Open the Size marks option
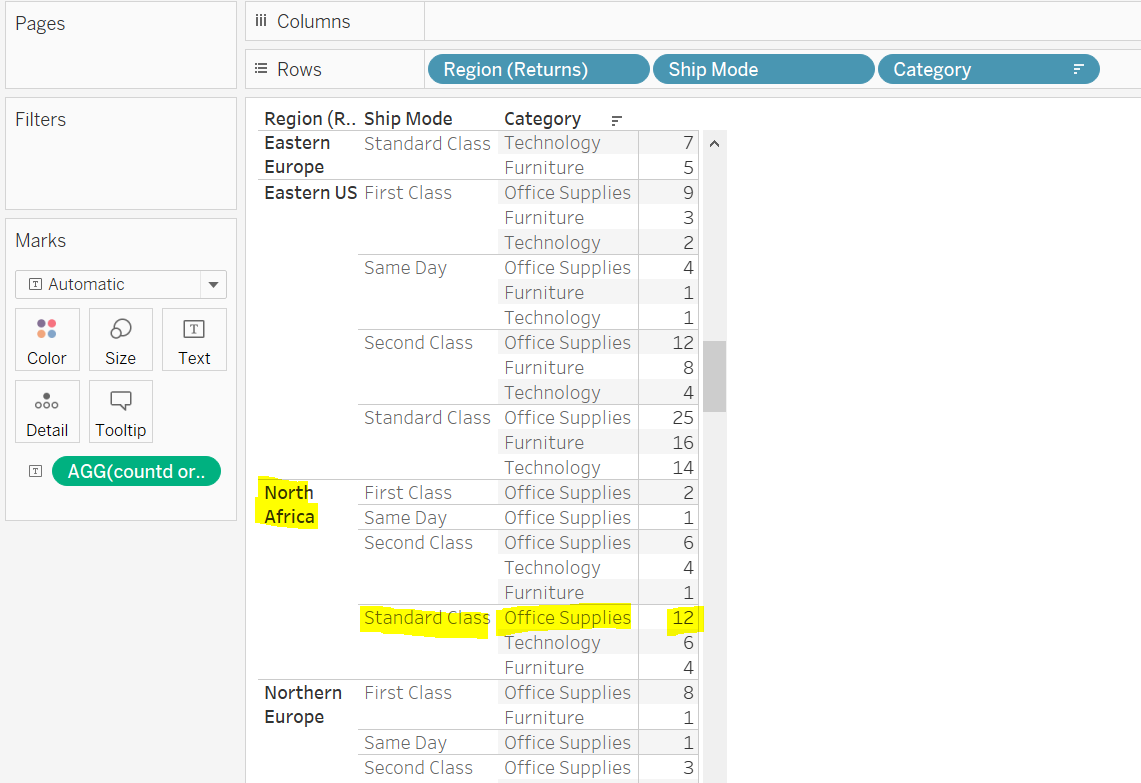This screenshot has height=783, width=1141. (x=120, y=339)
